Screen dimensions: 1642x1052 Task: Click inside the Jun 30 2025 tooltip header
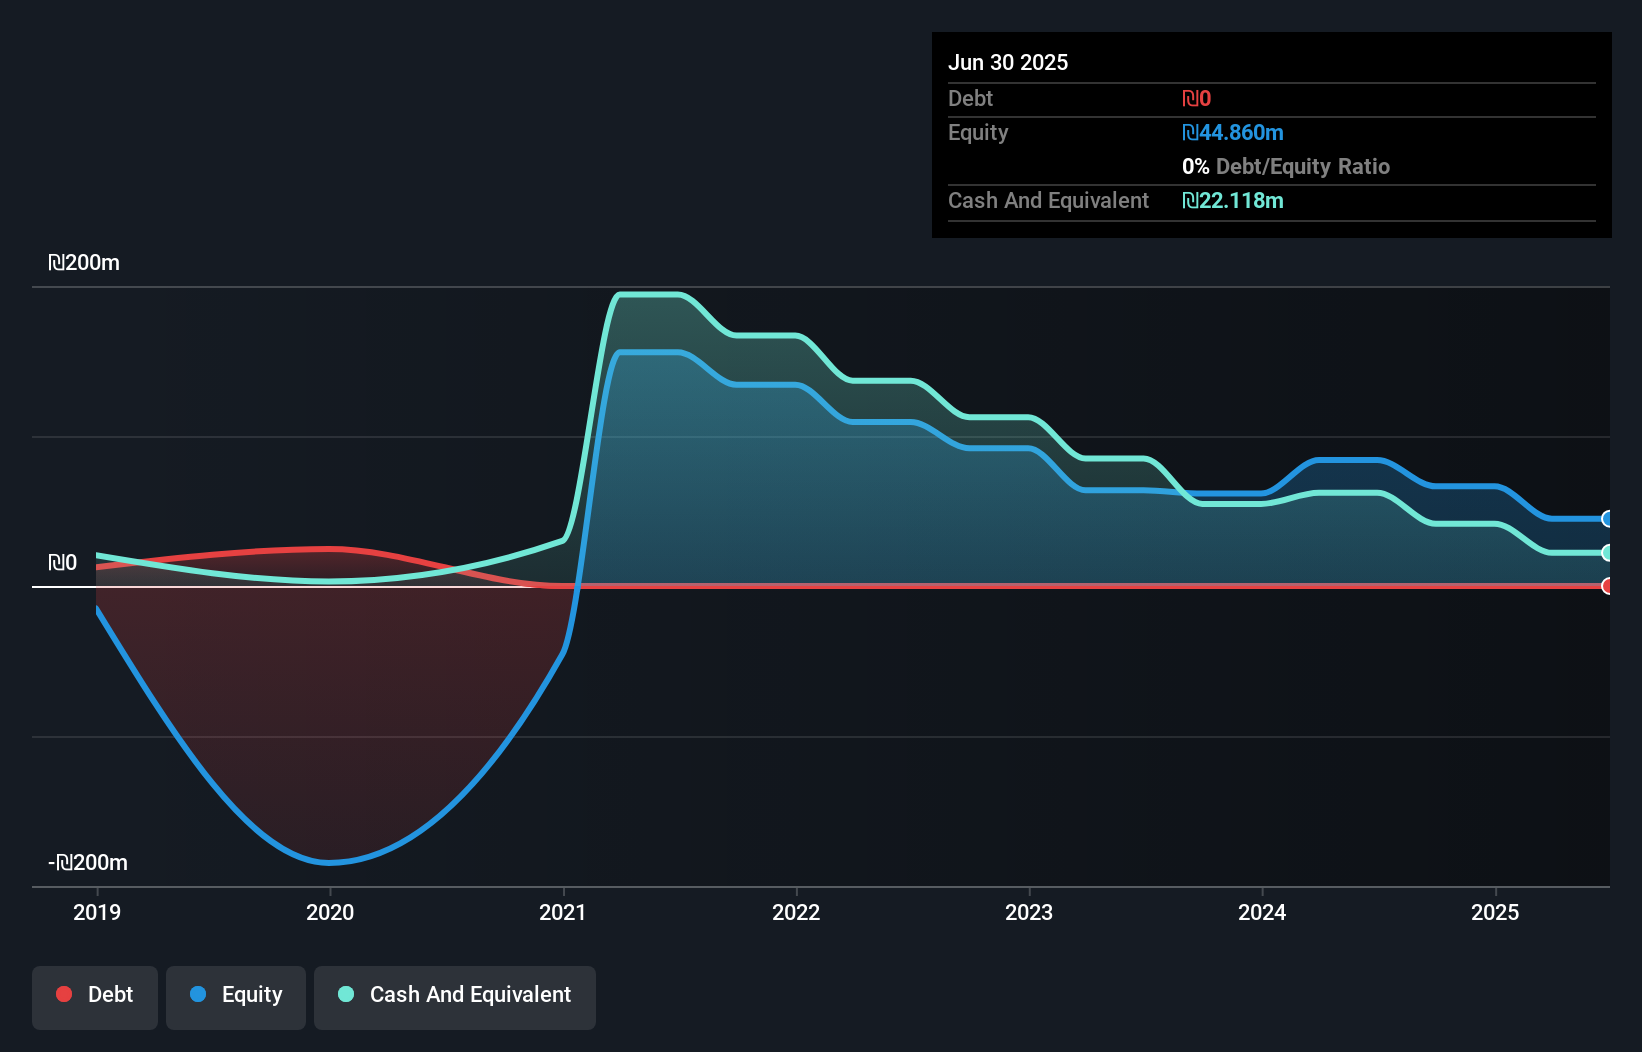pyautogui.click(x=1008, y=62)
